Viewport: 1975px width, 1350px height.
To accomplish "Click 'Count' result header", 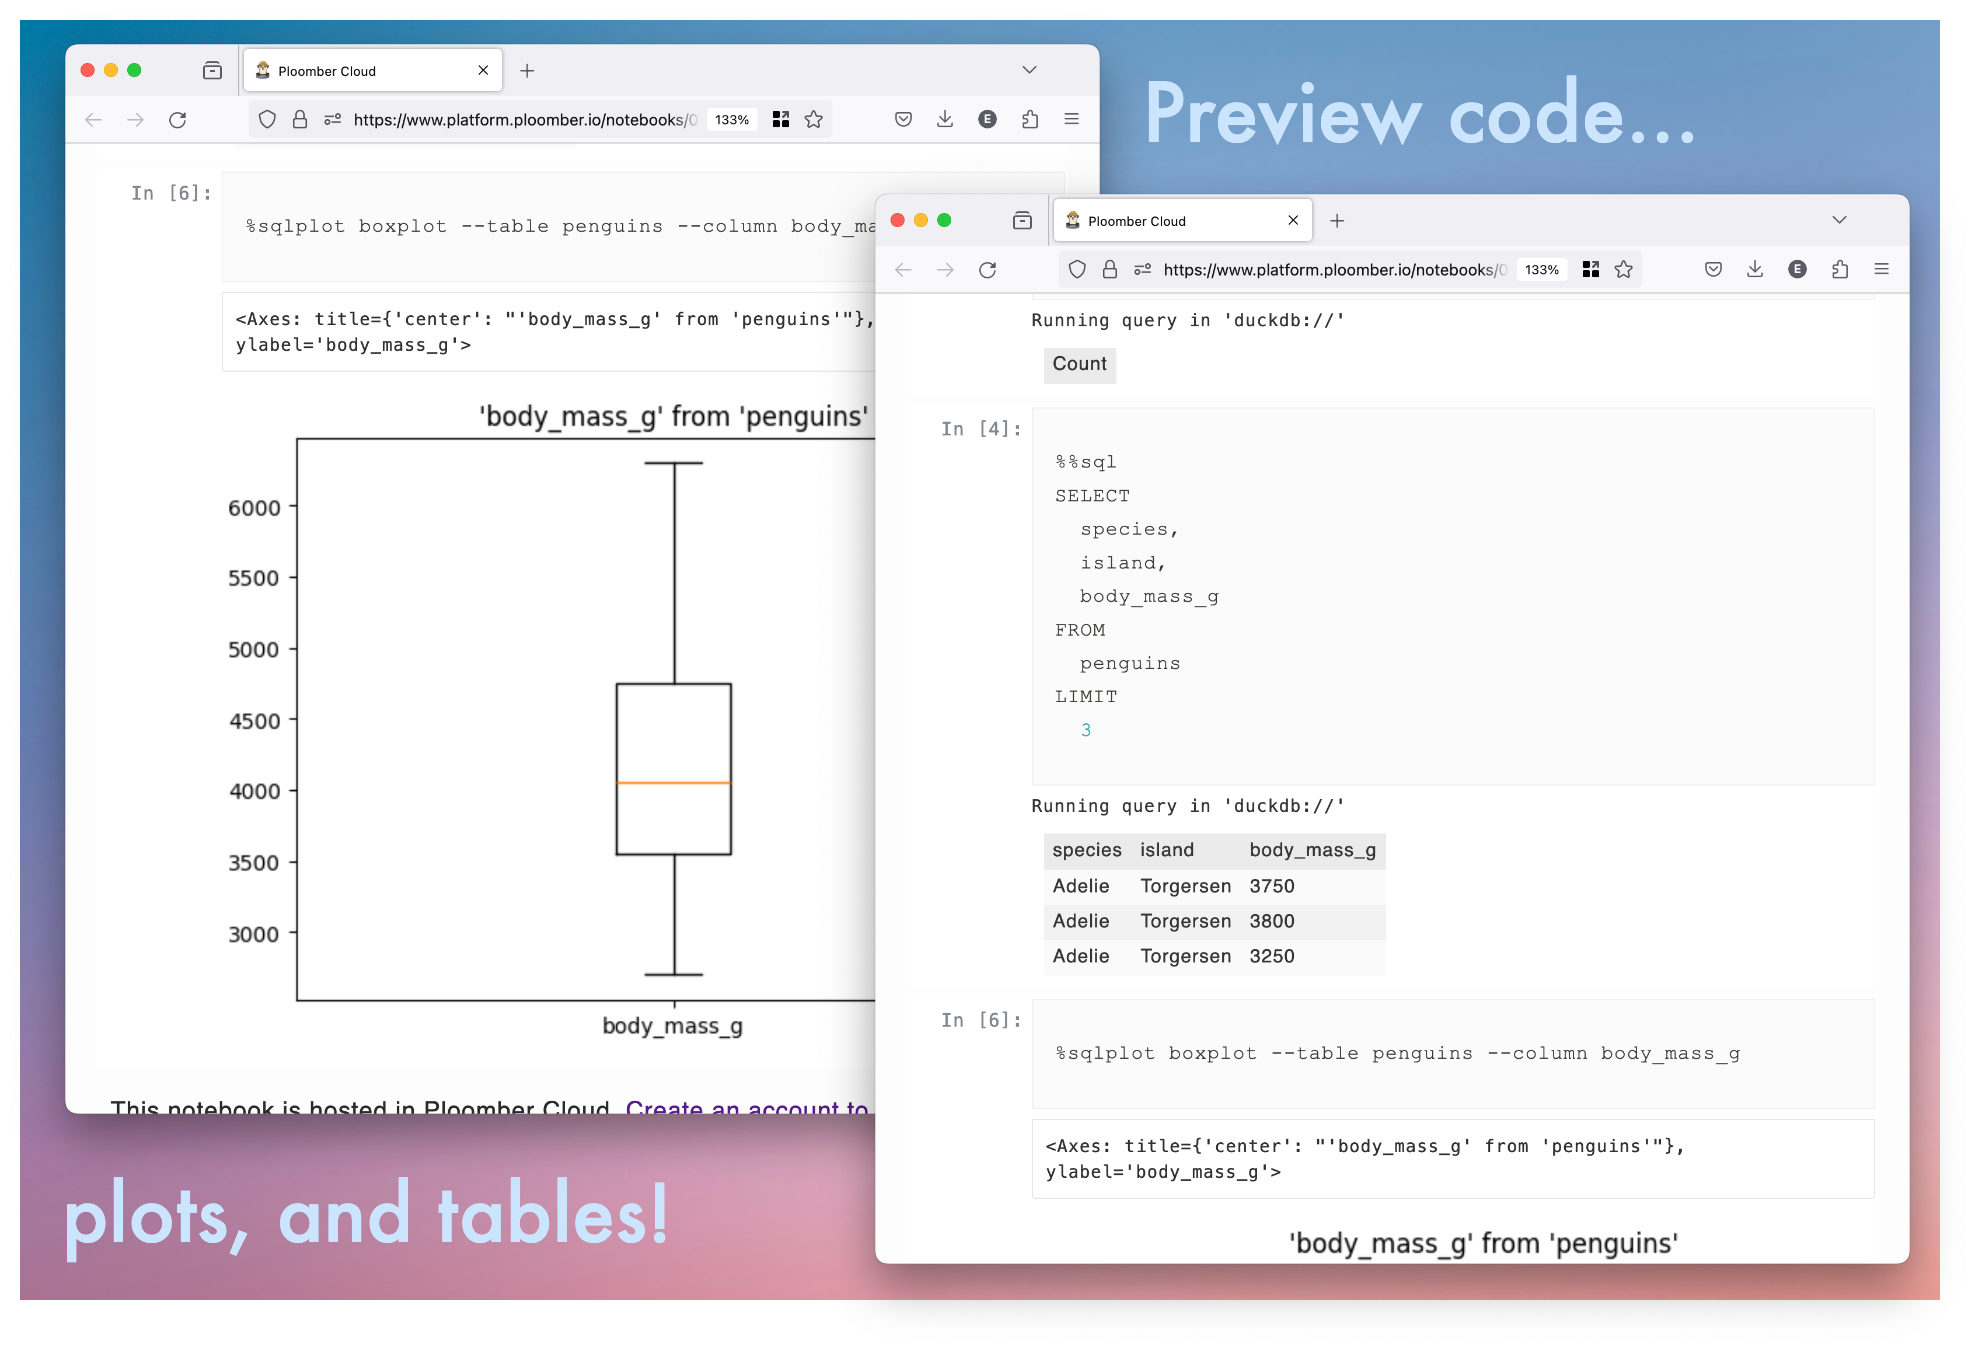I will click(1079, 364).
